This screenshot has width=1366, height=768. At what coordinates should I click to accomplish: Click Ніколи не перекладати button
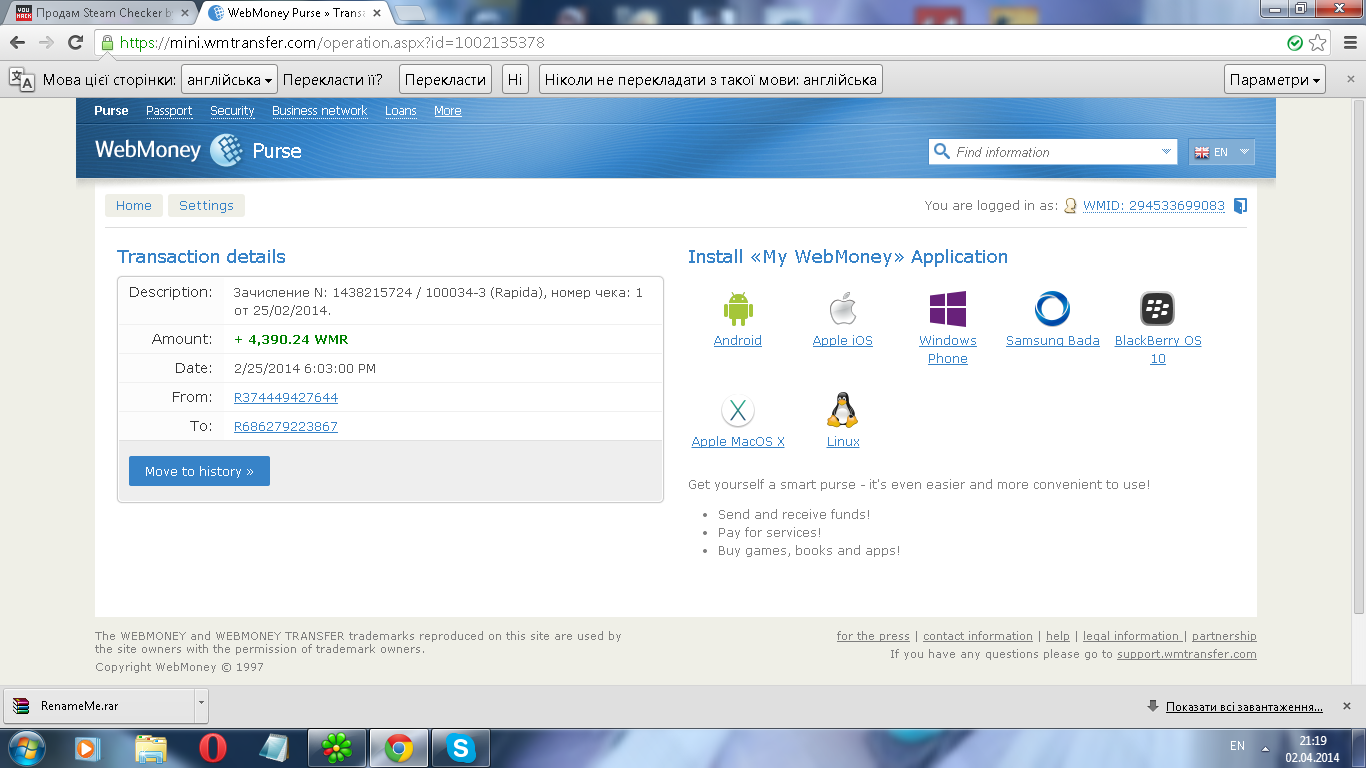coord(711,80)
